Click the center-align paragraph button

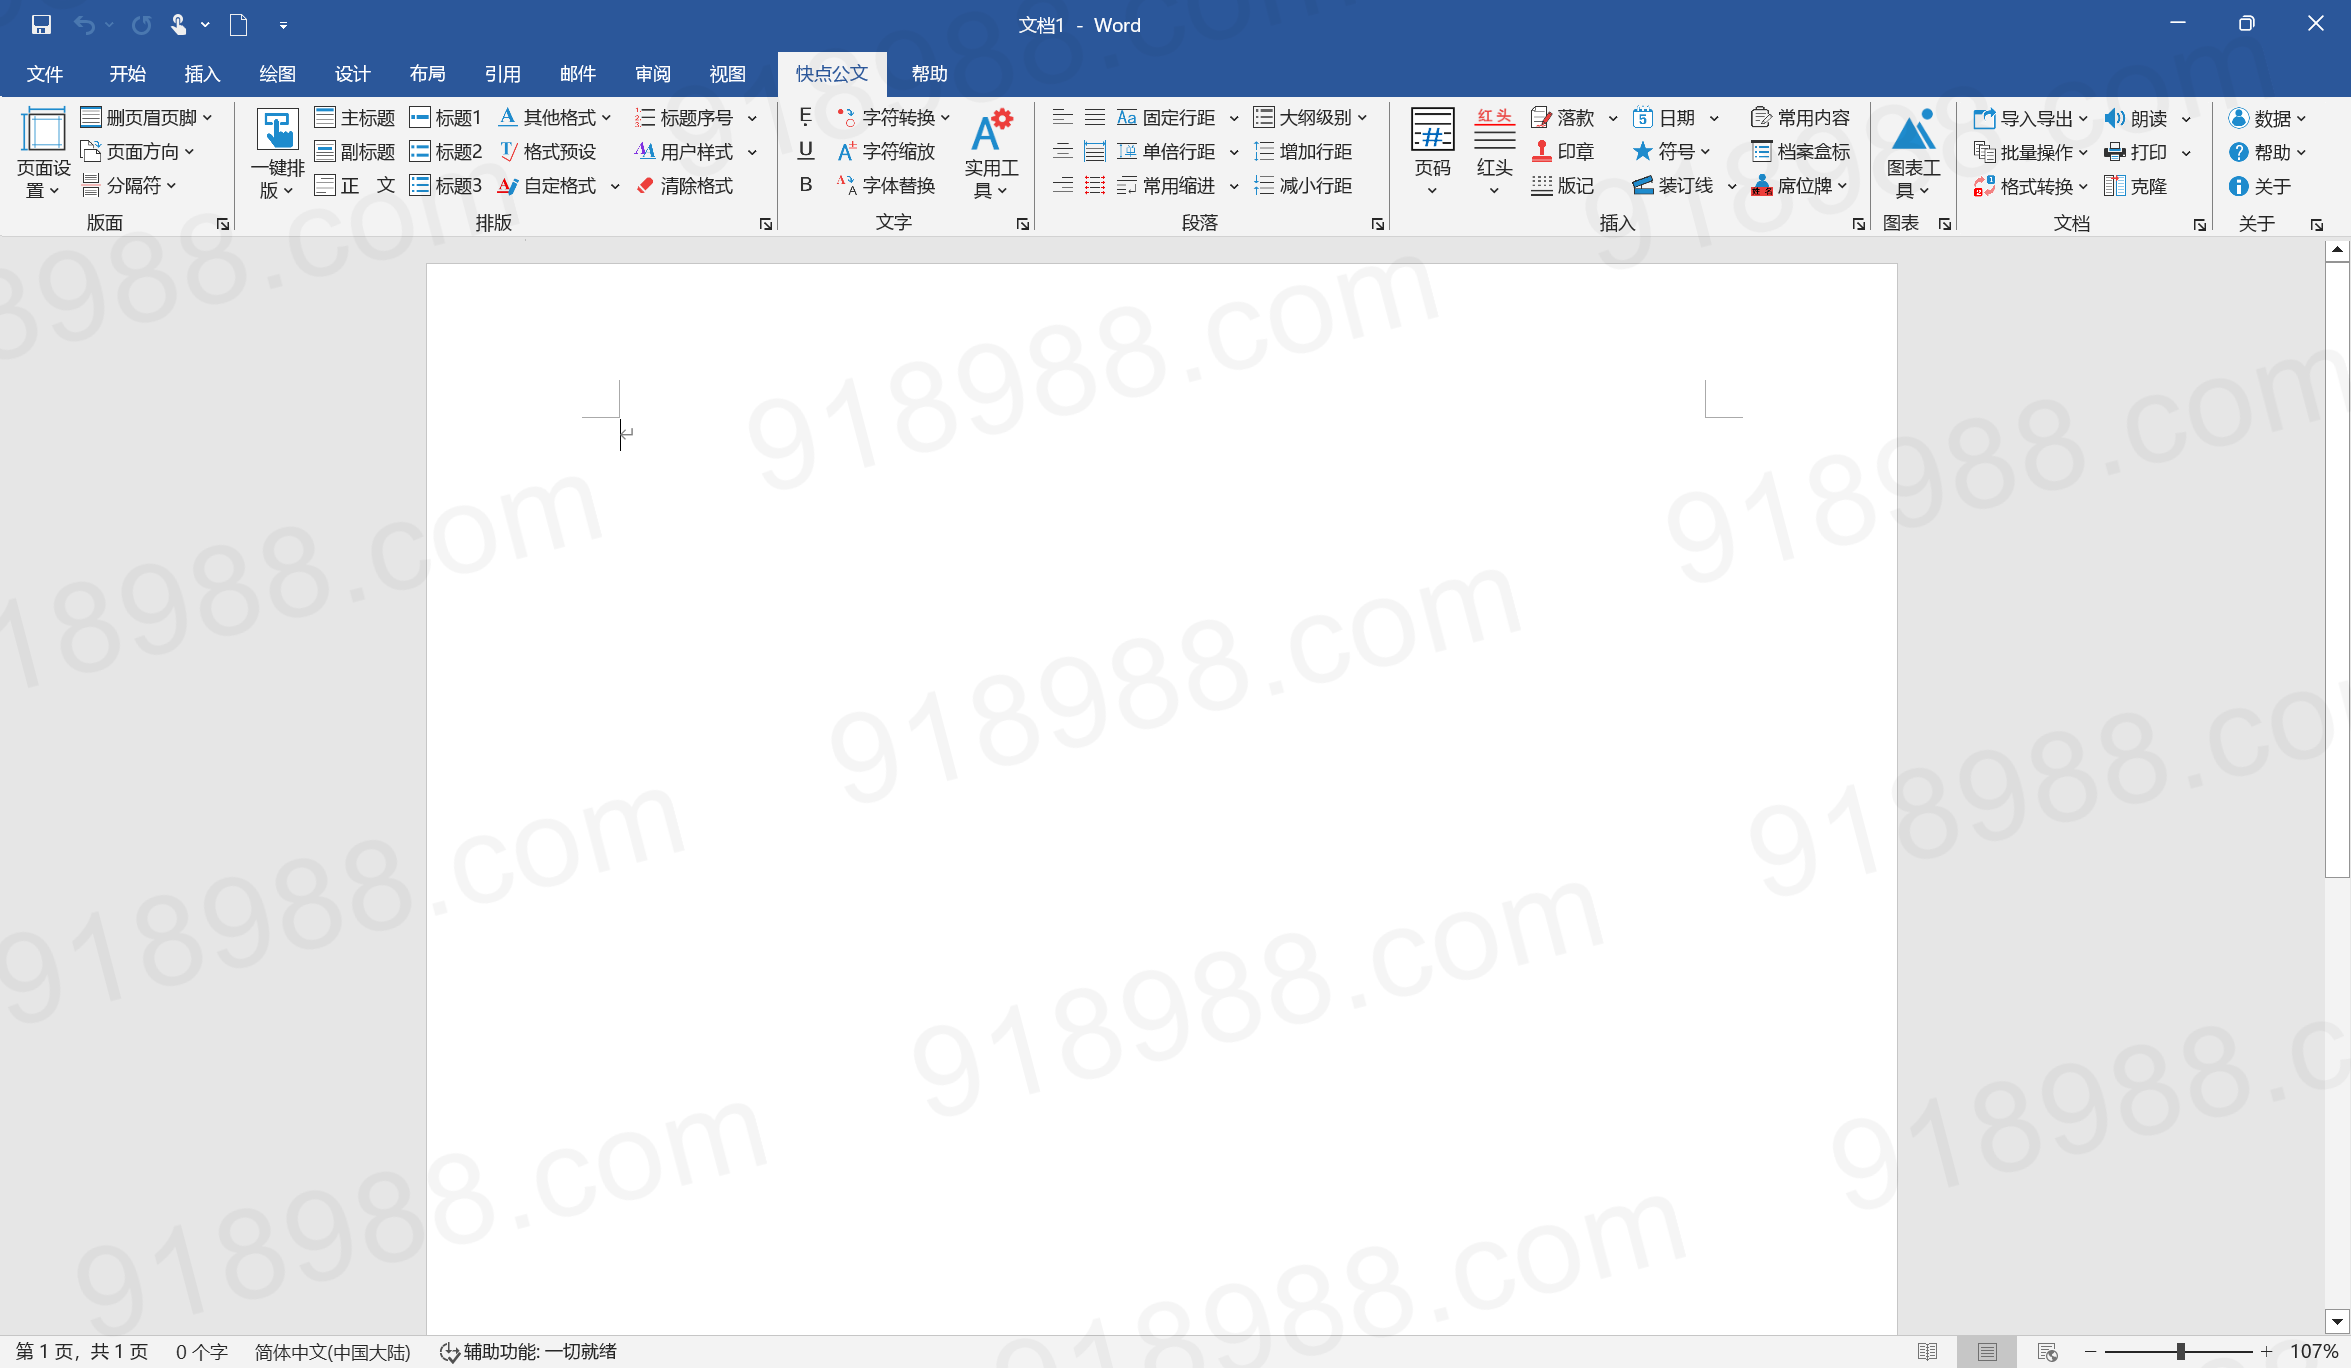[1062, 152]
